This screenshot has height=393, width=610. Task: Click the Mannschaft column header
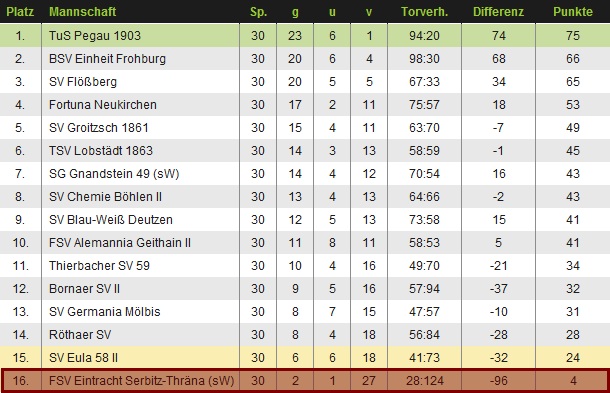(82, 12)
